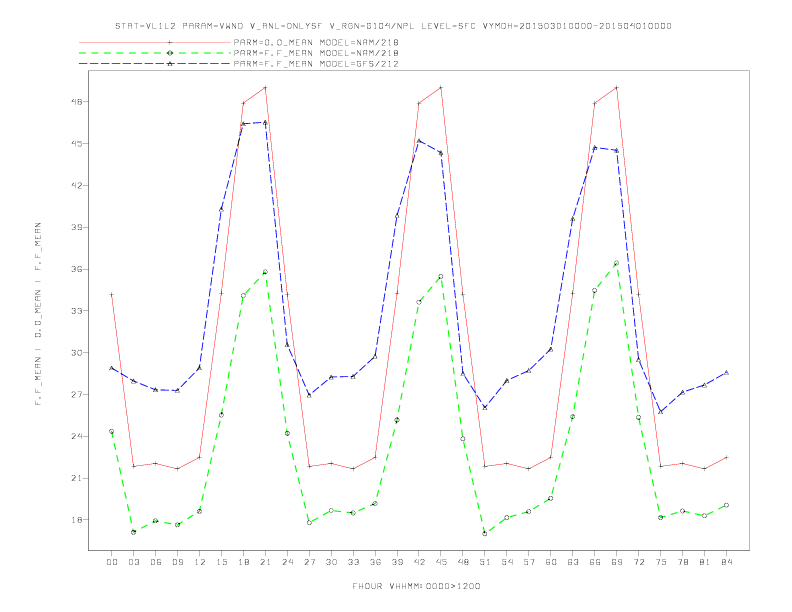Select legend entry PARM=F.F_MEAN MODEL=NAM/218
The image size is (792, 612).
316,53
